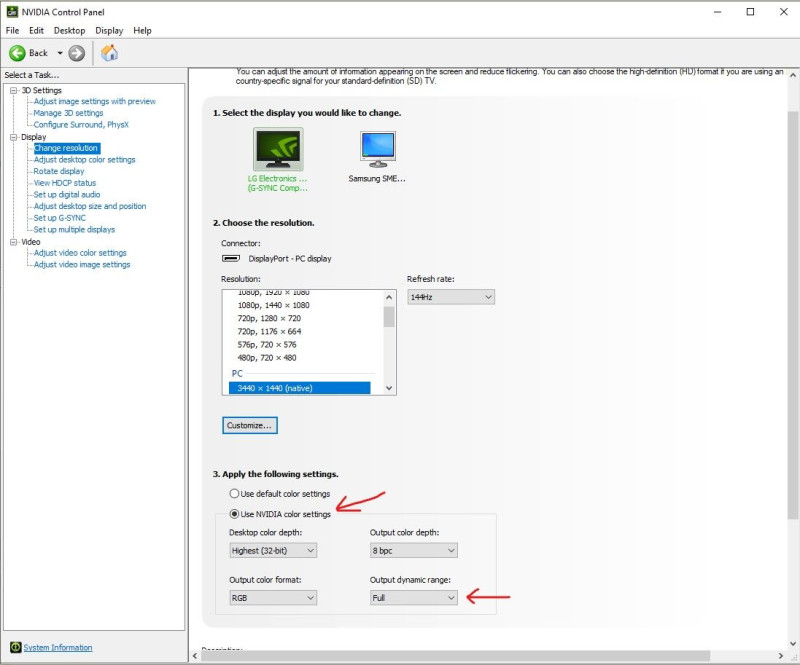Open the Desktop menu
800x665 pixels.
point(69,31)
